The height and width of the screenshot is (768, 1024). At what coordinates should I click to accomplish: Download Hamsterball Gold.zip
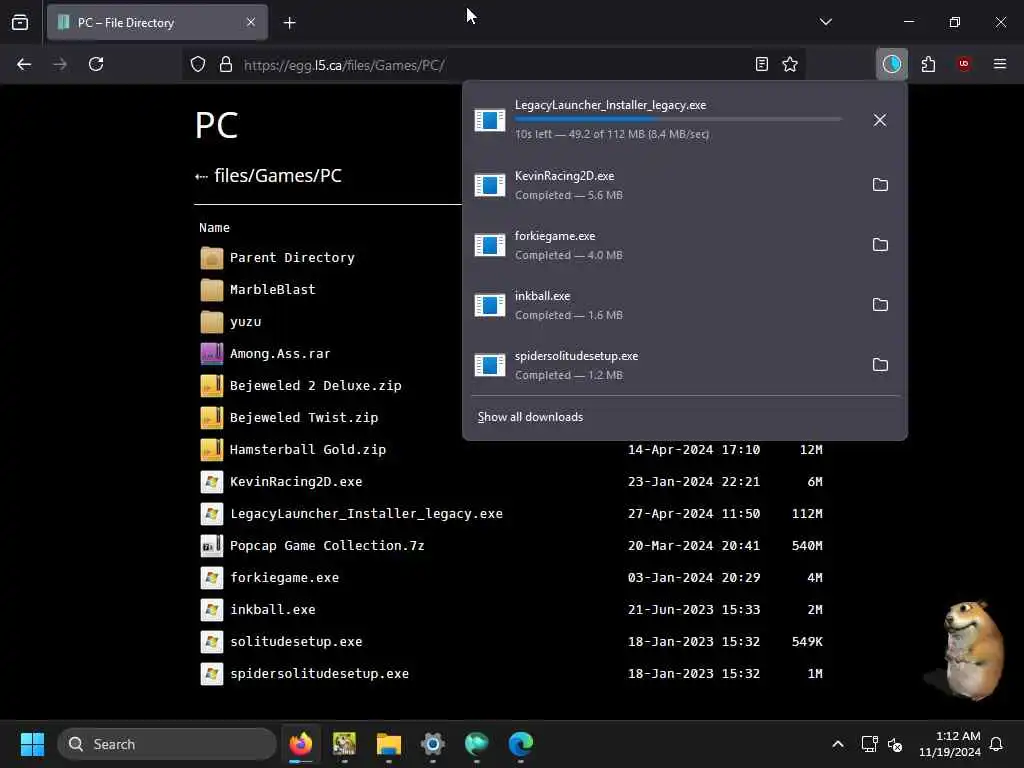click(308, 449)
